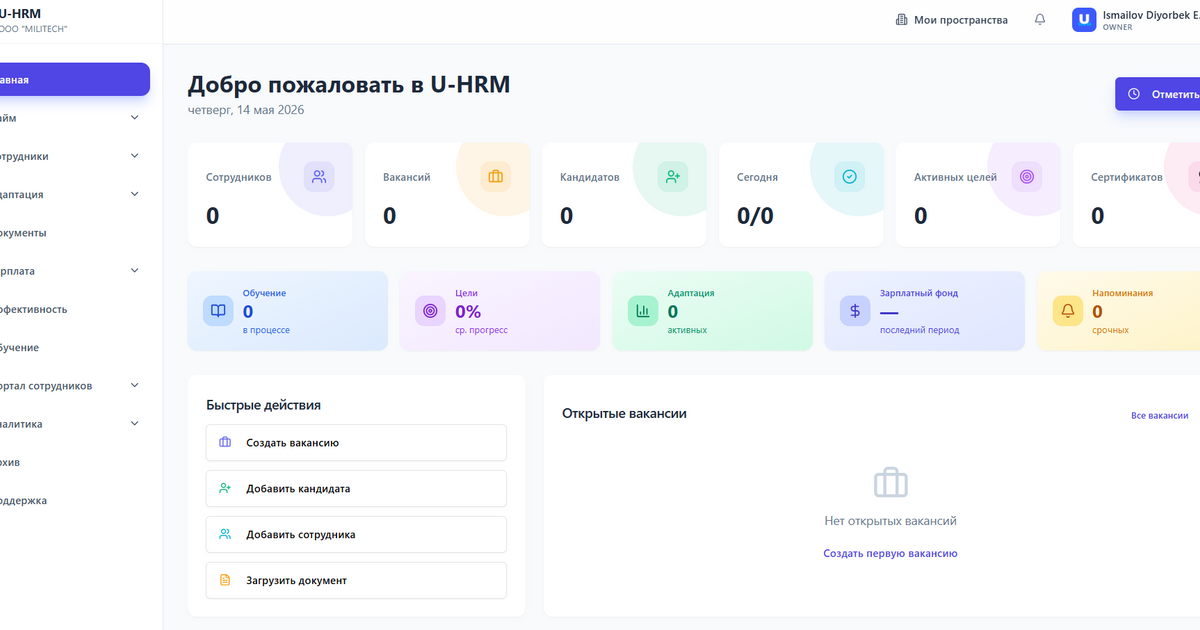Open the Ismailov Diyorbek user profile menu

click(1135, 20)
